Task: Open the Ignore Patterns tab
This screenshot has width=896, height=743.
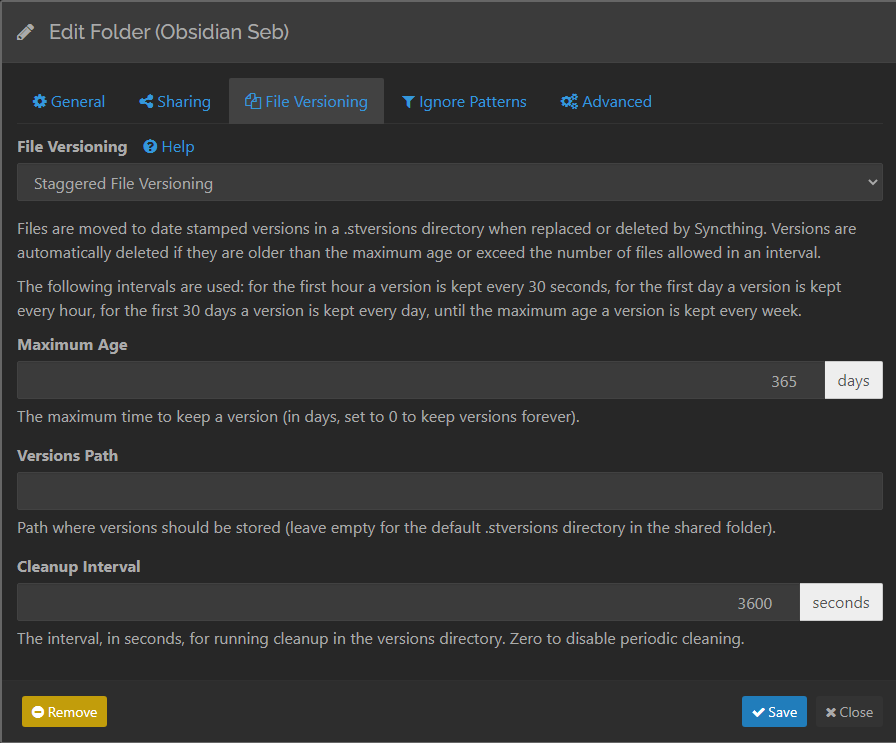Action: [464, 101]
